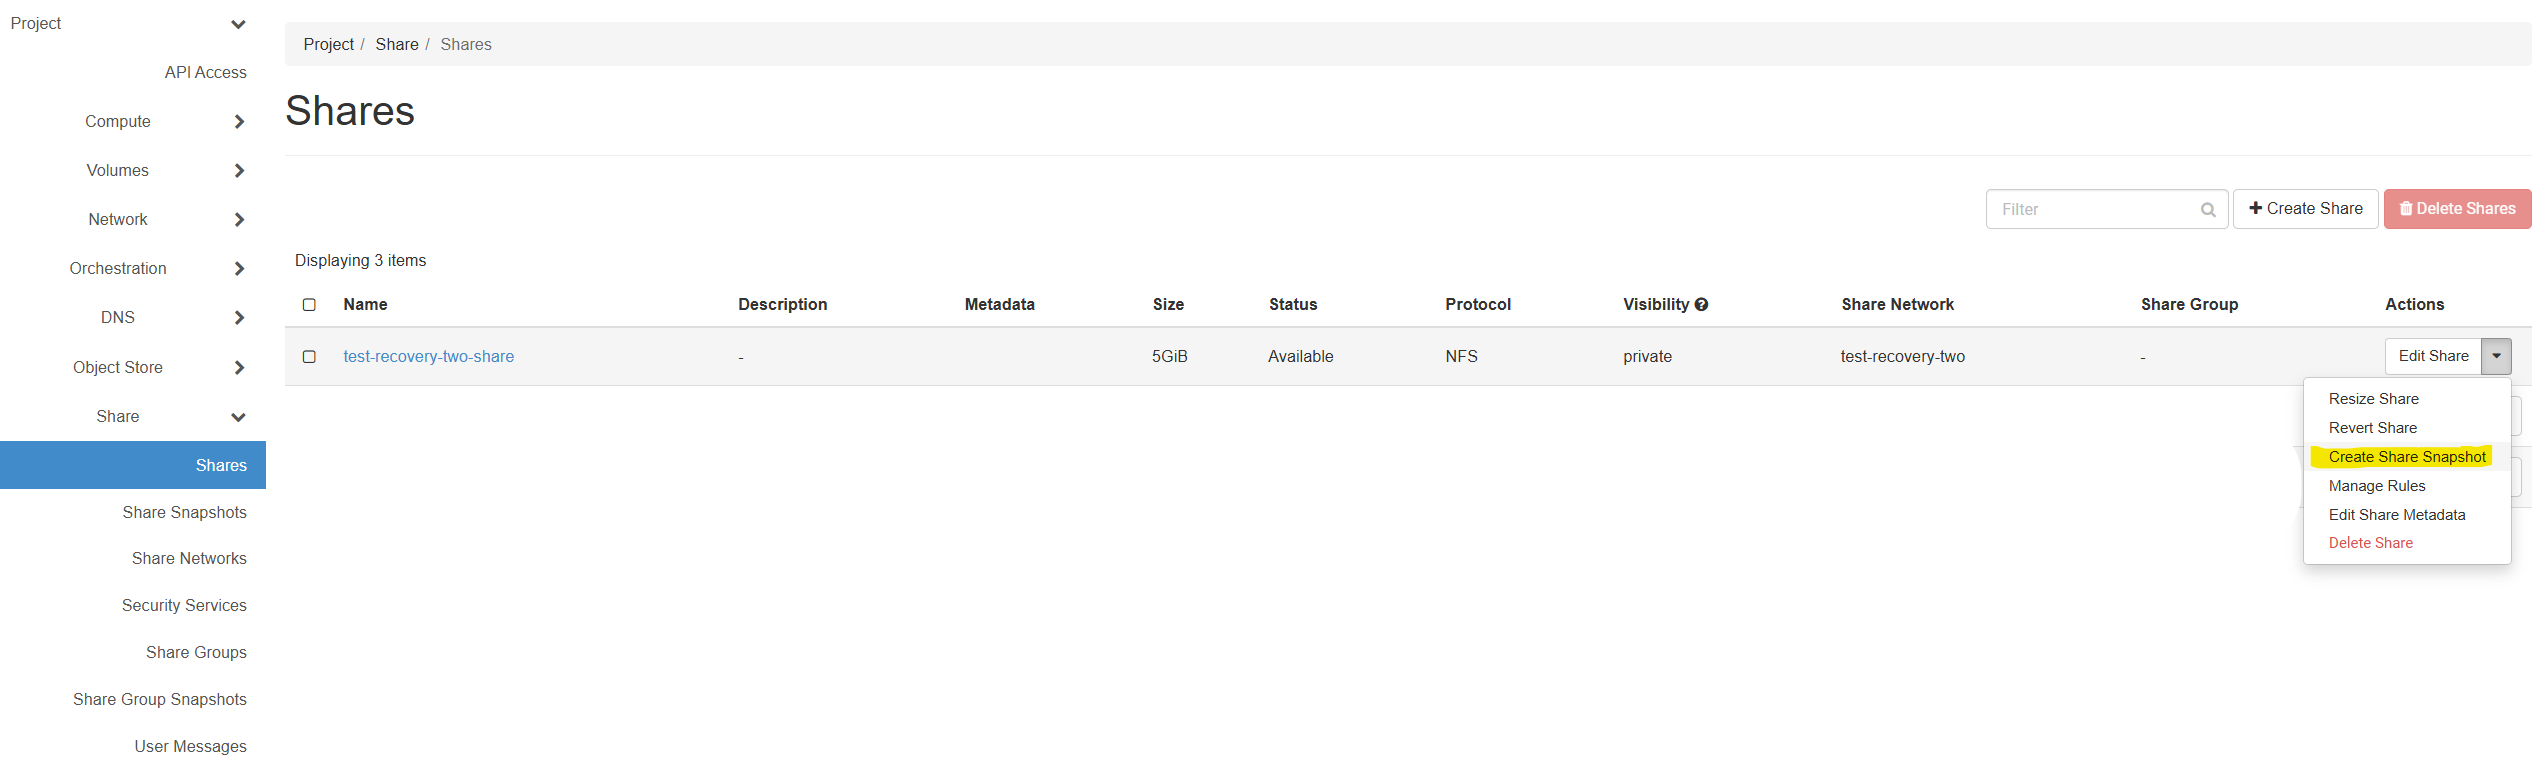This screenshot has width=2532, height=759.
Task: Click the Size column header
Action: point(1168,305)
